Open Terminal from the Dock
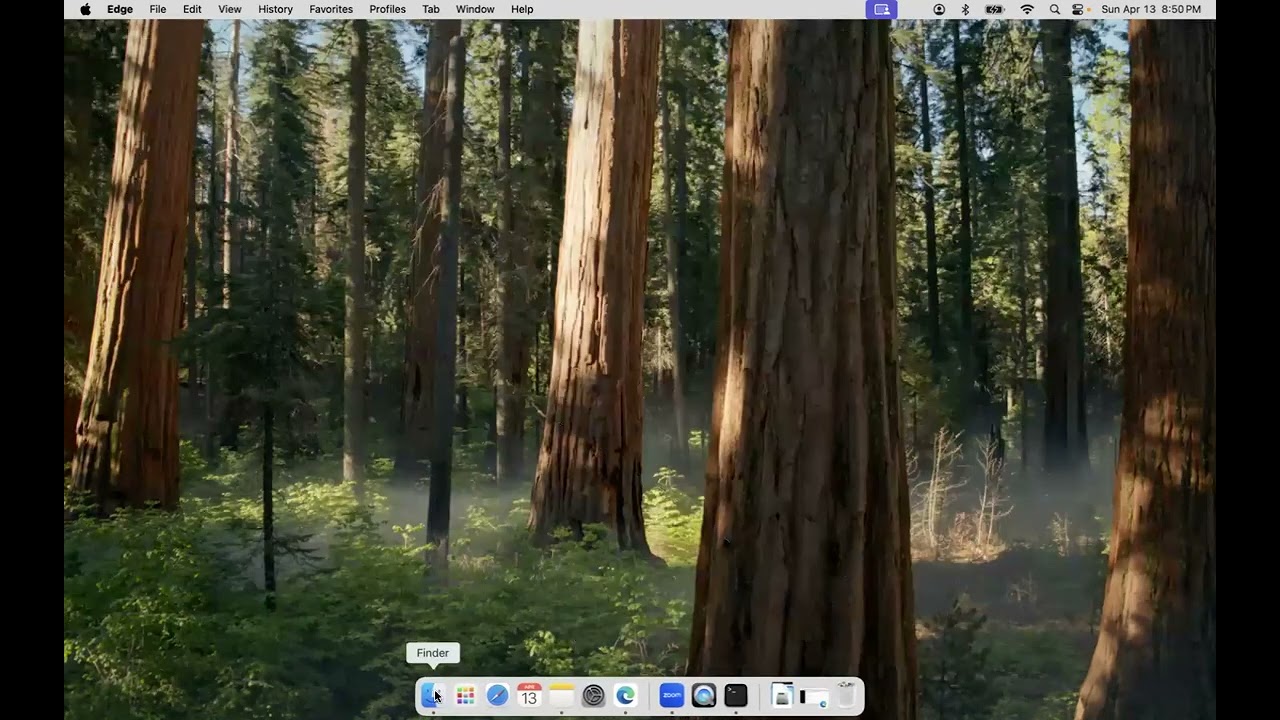This screenshot has width=1280, height=720. click(x=736, y=695)
